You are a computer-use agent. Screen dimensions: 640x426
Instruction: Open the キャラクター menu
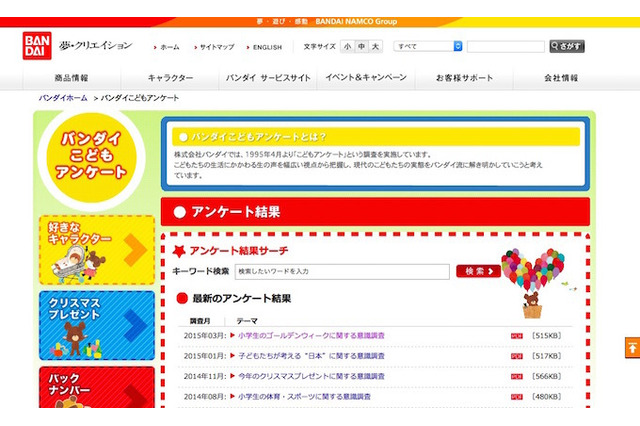click(x=171, y=78)
